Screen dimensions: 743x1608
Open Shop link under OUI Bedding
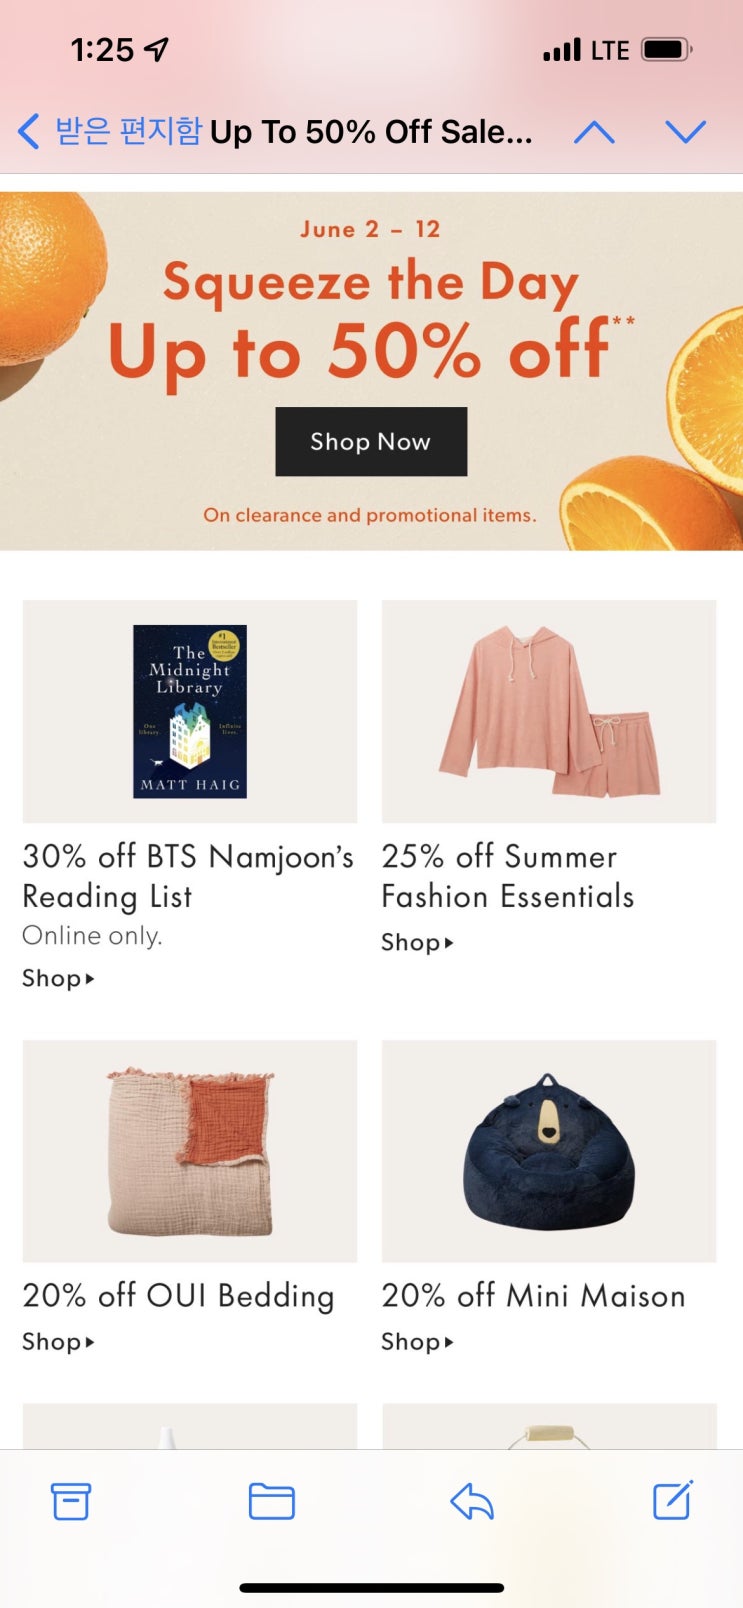[58, 1341]
